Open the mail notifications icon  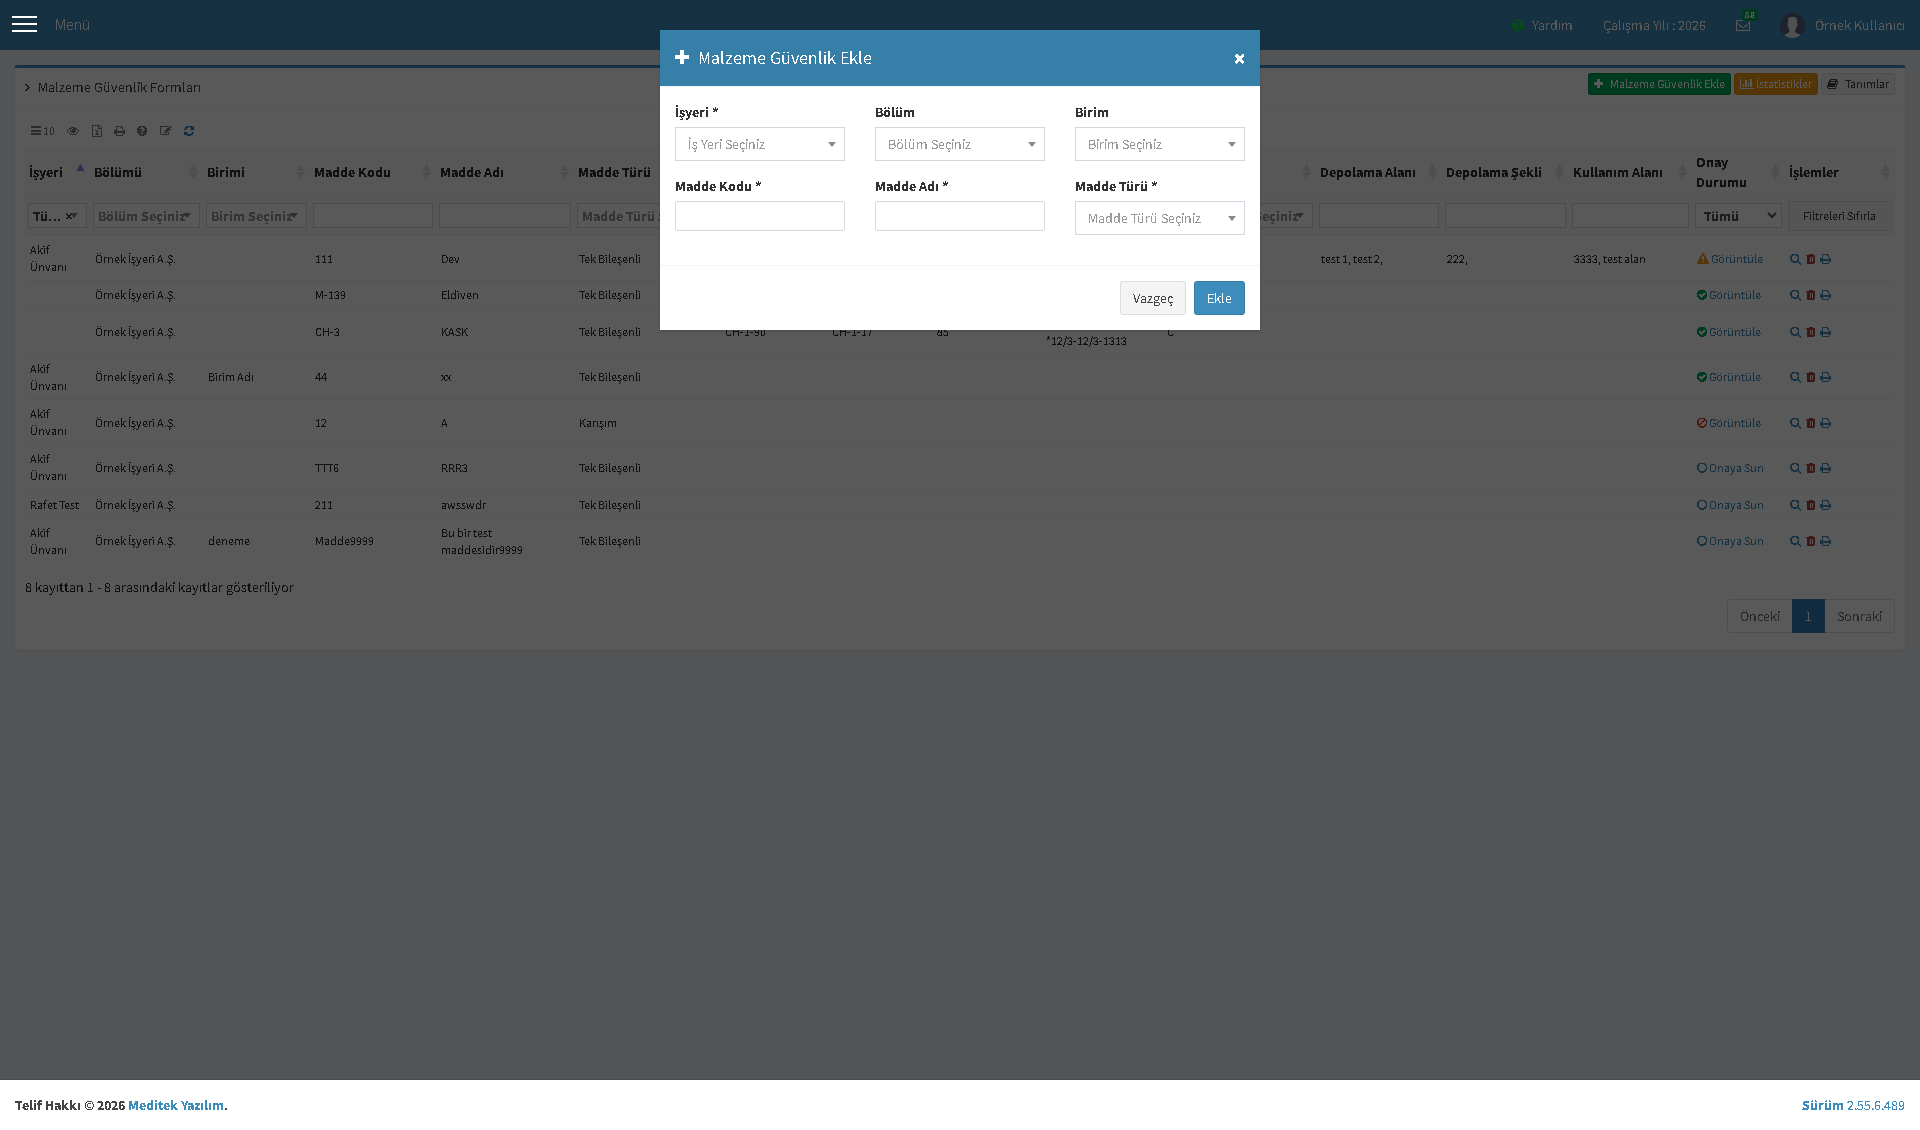1743,25
